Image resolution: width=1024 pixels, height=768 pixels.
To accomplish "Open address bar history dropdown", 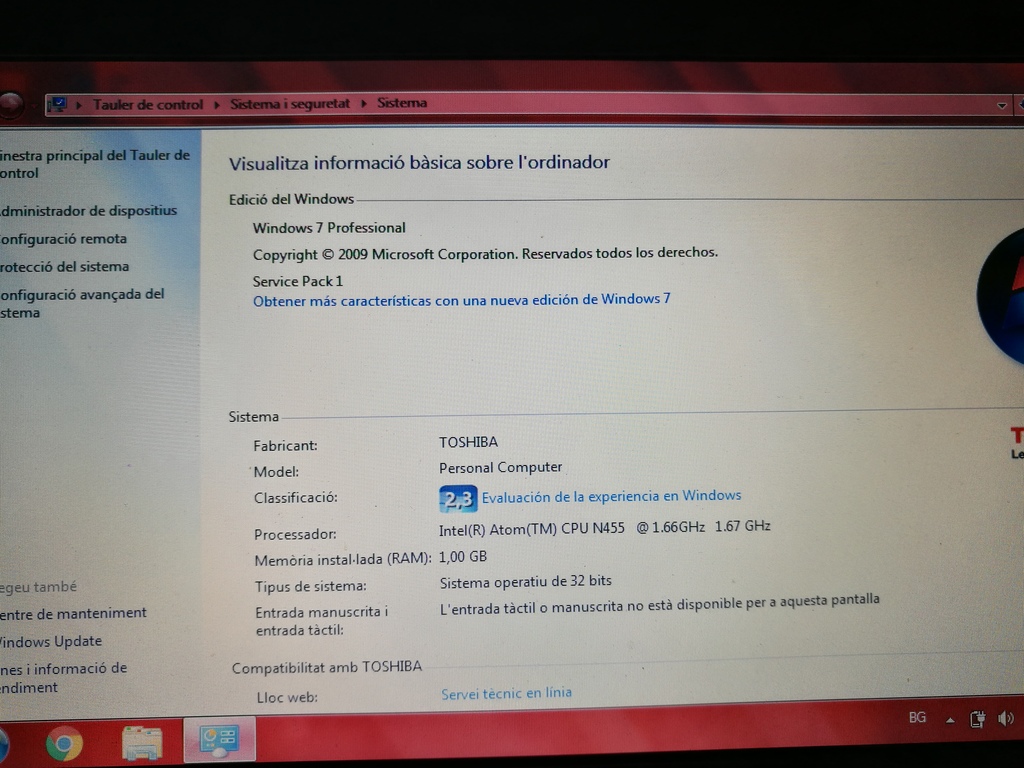I will (1002, 105).
